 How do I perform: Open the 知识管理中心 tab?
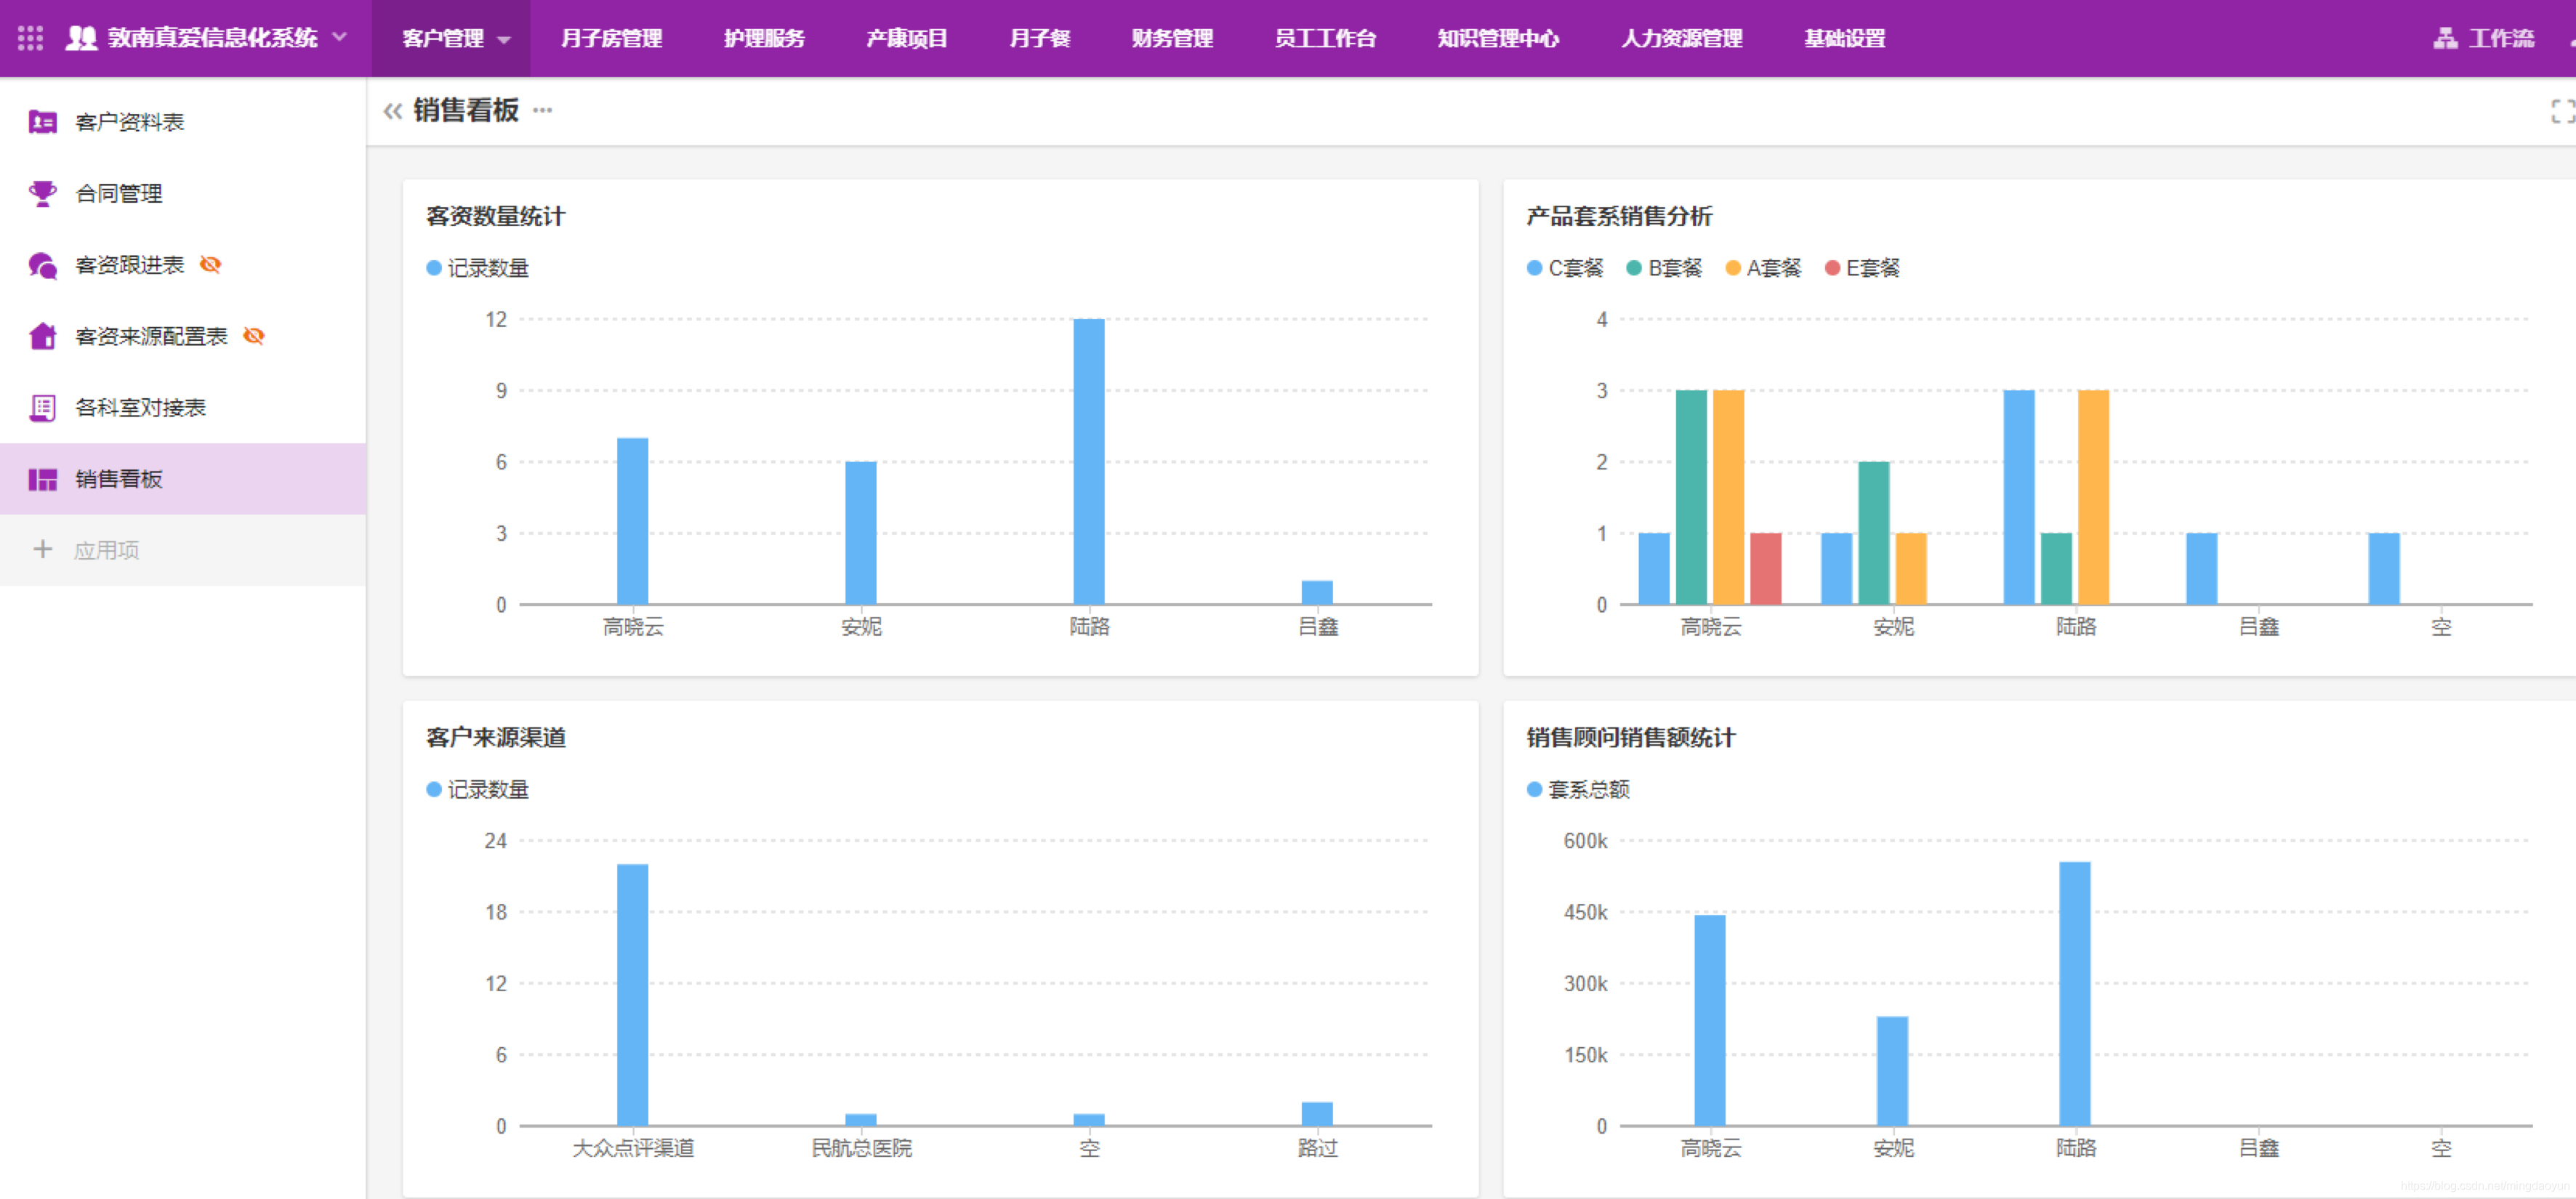coord(1498,38)
